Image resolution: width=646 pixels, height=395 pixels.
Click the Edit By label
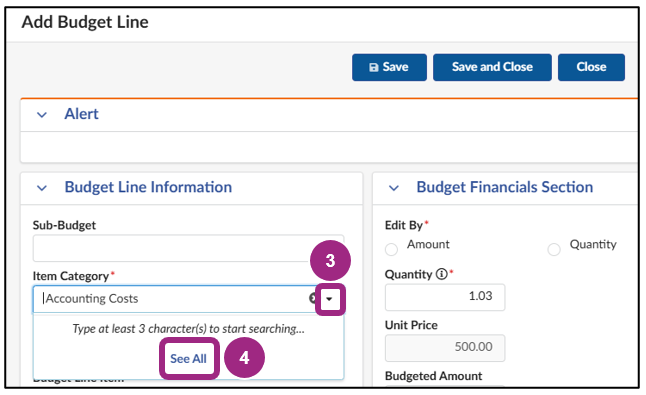404,225
